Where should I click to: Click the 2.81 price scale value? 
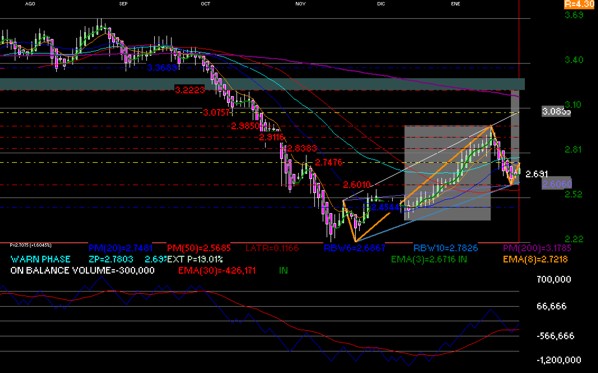click(x=574, y=150)
